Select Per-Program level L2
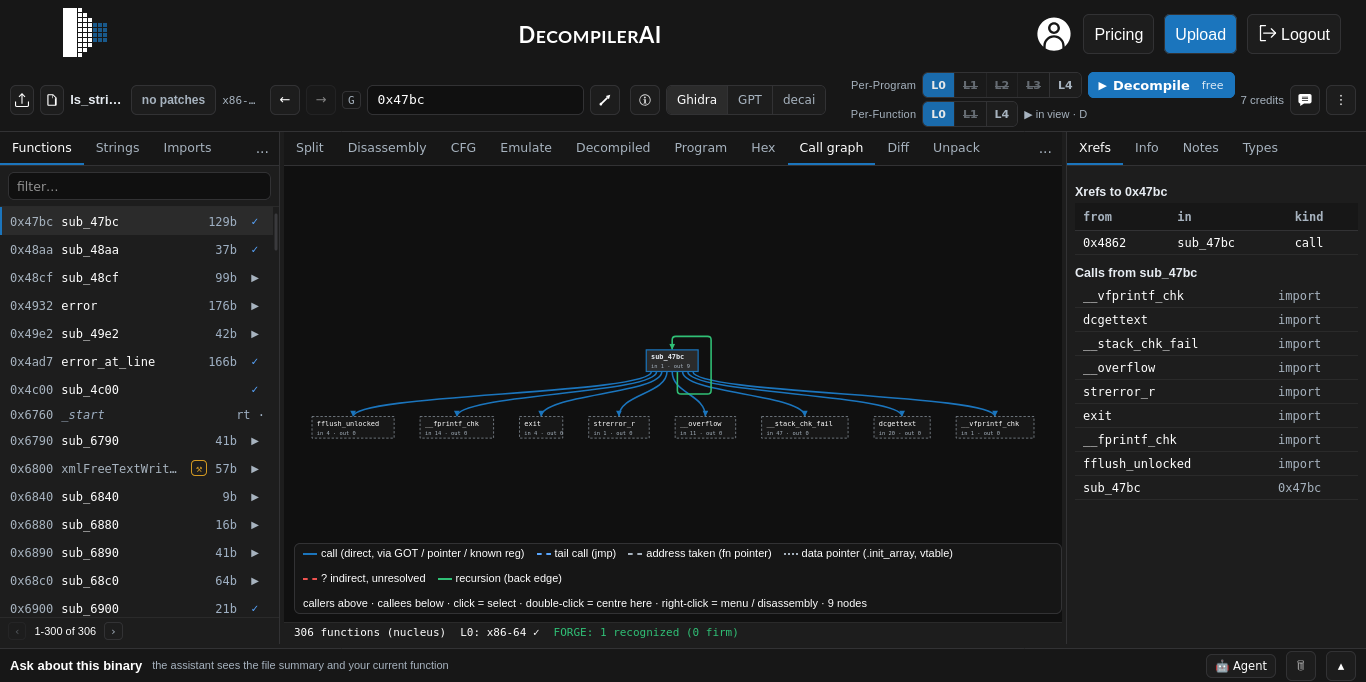 pos(1002,85)
